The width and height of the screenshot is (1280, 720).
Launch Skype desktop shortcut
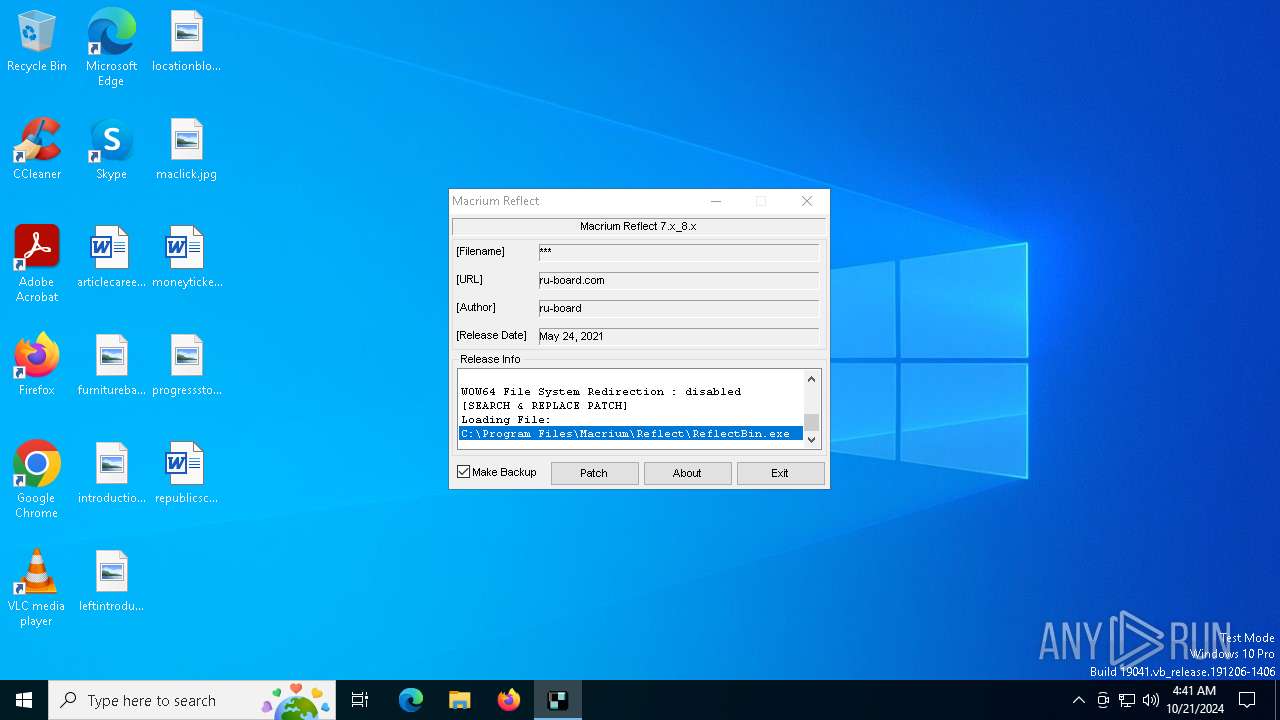[111, 150]
